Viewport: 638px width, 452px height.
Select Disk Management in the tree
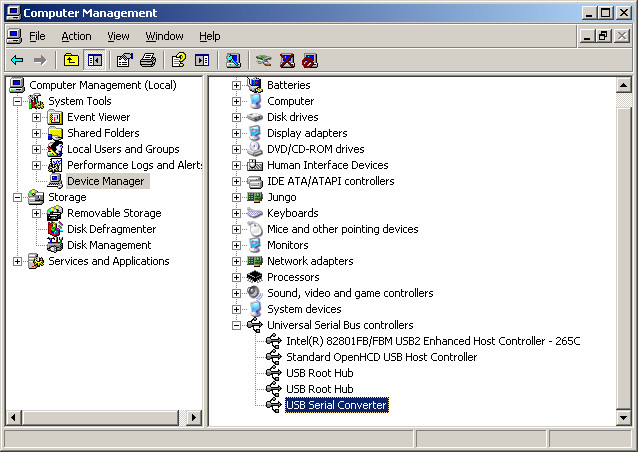(109, 245)
